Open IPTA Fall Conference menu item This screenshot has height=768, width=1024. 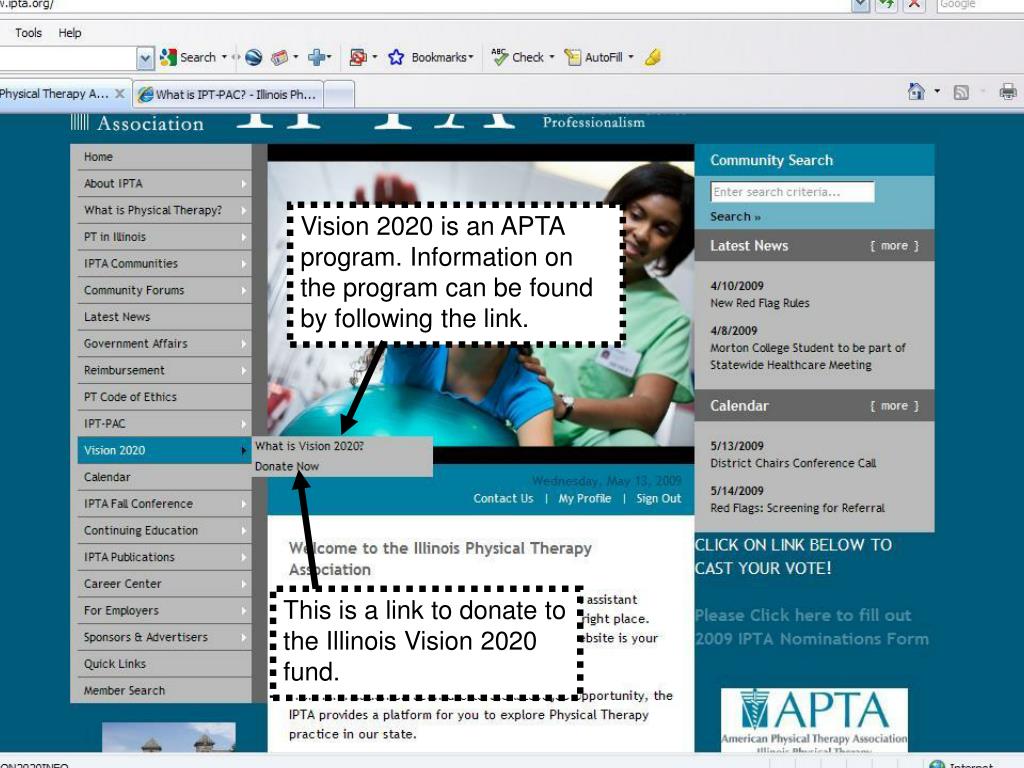165,504
